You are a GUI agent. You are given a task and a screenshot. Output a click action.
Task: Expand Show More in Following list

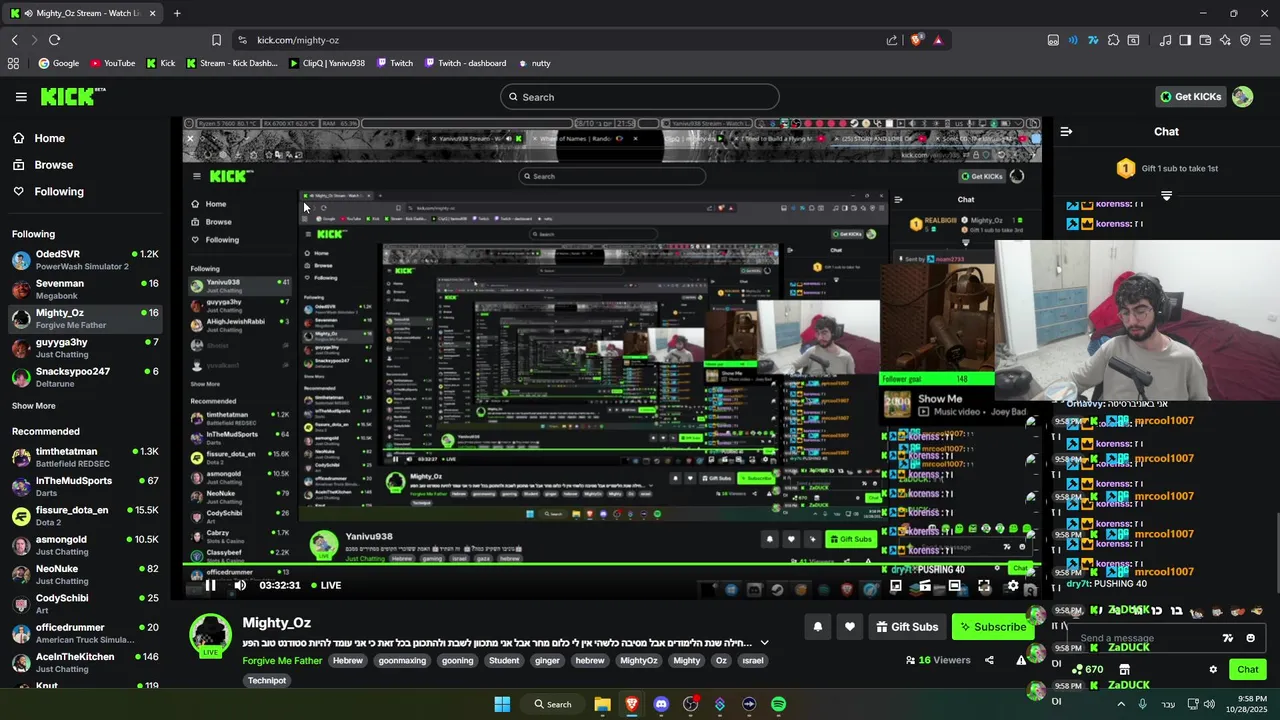[34, 406]
